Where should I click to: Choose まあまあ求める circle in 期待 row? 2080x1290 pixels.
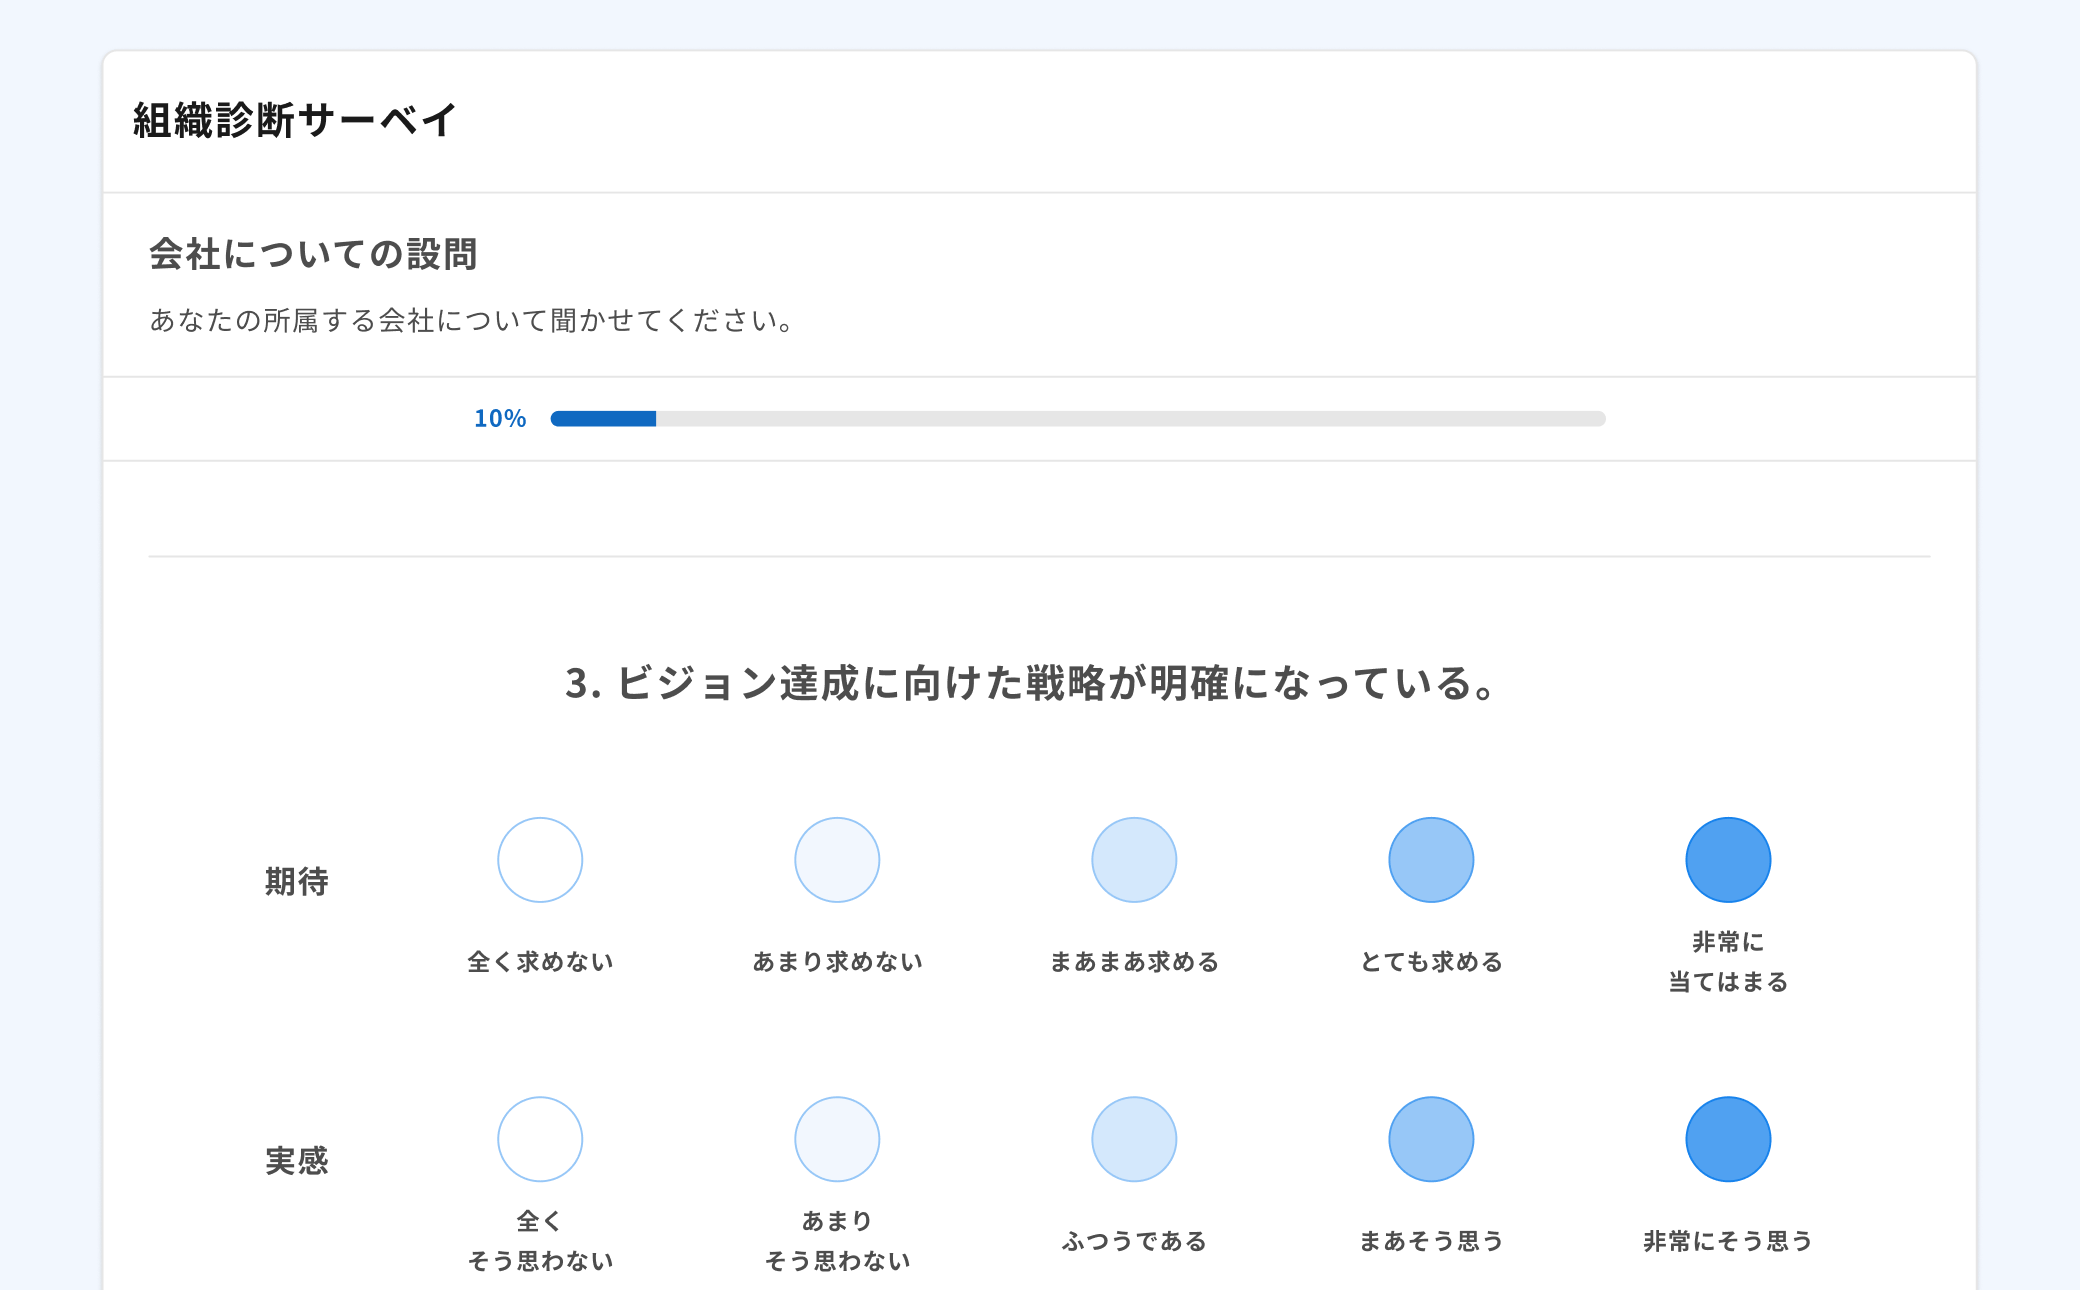[1134, 860]
